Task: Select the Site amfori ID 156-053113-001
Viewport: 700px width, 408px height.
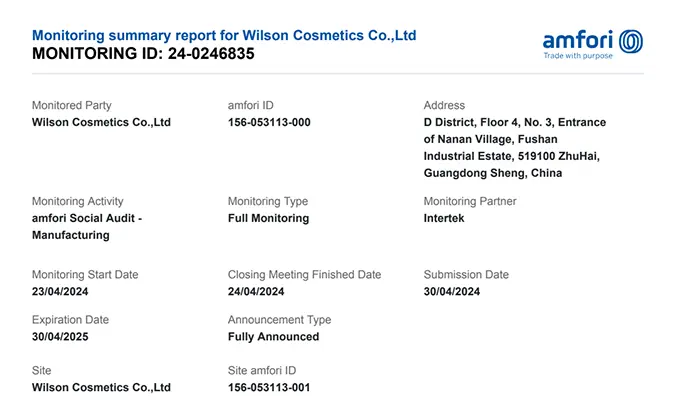Action: pos(269,387)
